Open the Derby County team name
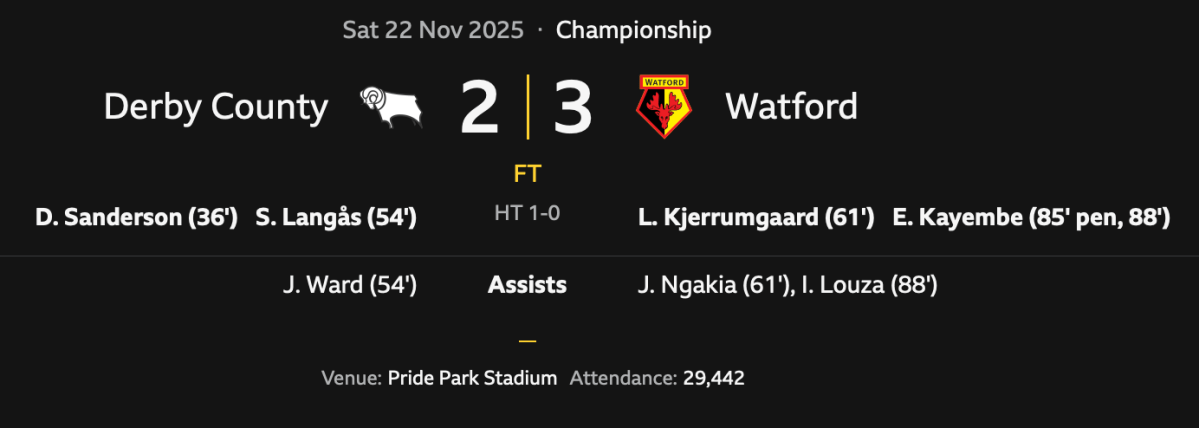 (x=216, y=107)
